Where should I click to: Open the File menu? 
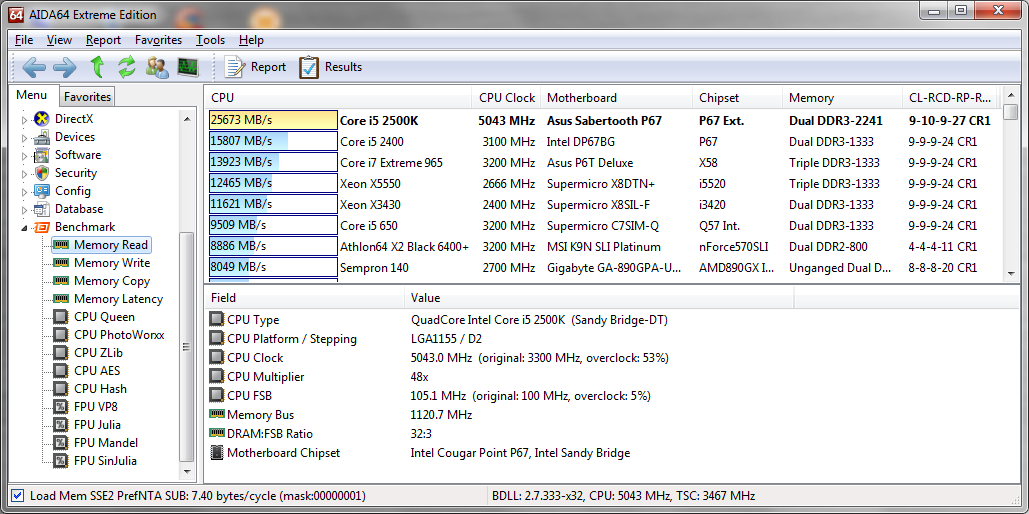click(x=24, y=40)
